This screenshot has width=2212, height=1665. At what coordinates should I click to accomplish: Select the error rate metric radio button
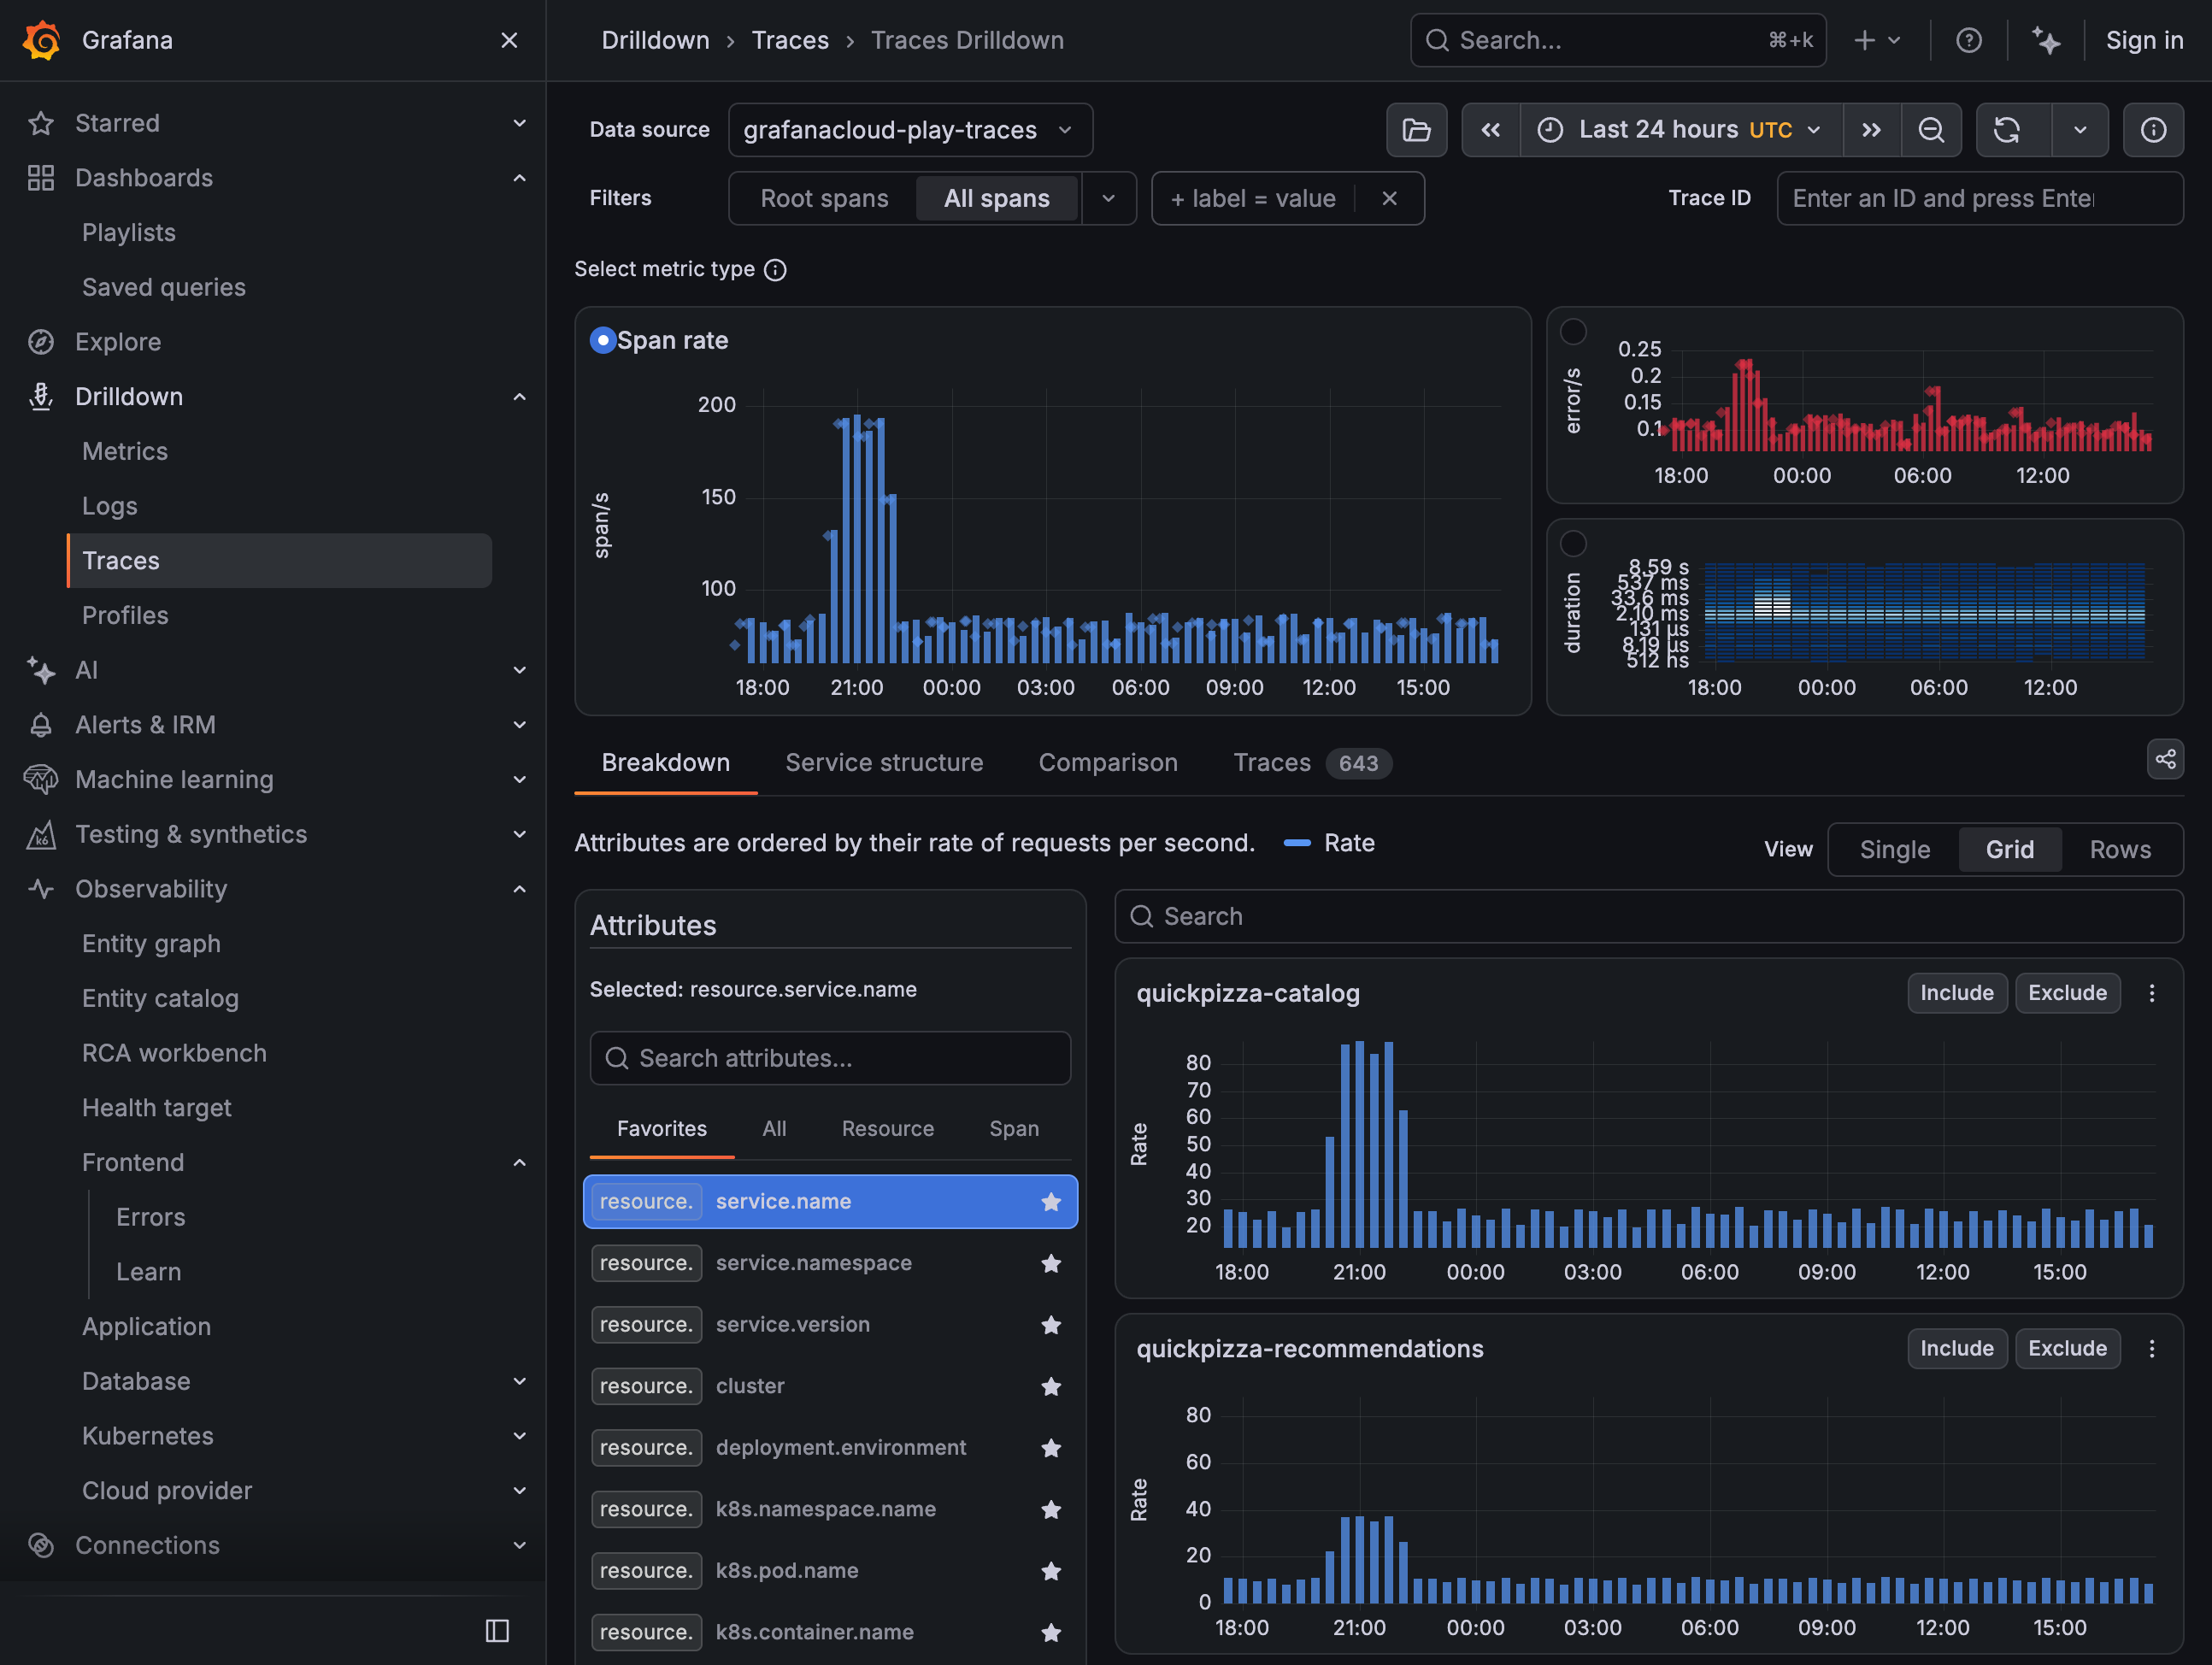coord(1573,331)
